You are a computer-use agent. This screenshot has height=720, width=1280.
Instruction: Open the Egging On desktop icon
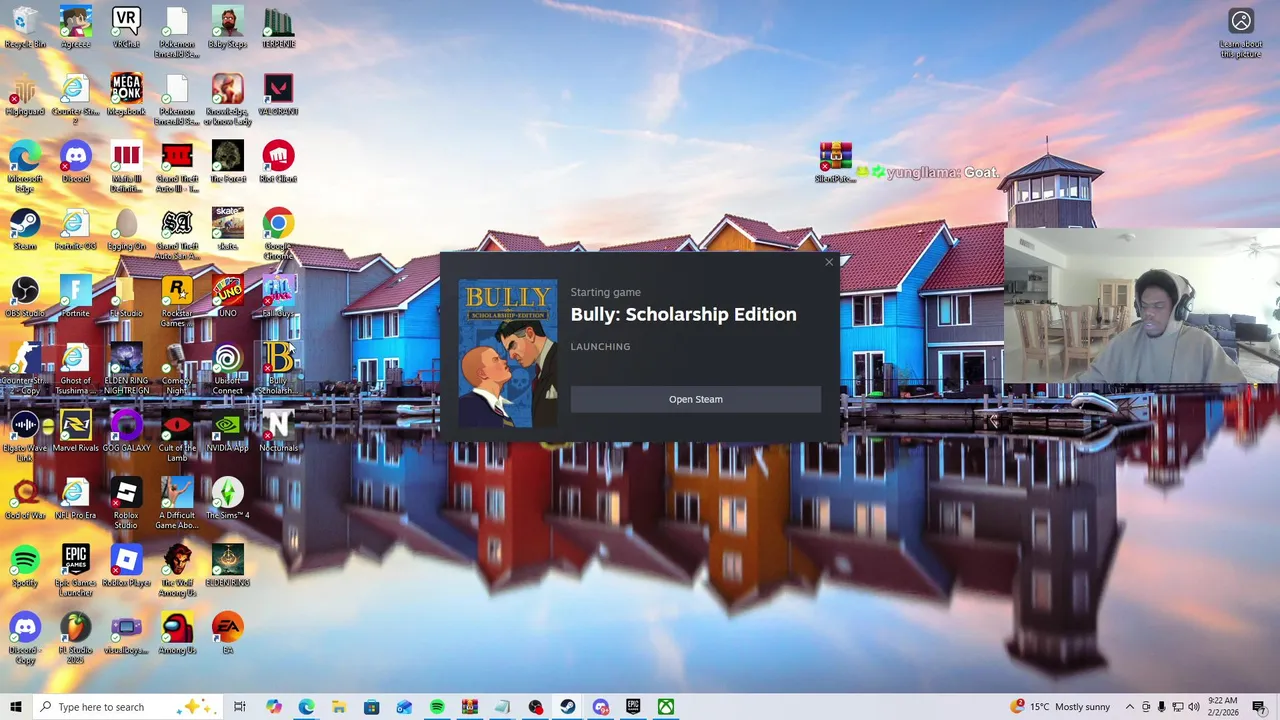(126, 228)
